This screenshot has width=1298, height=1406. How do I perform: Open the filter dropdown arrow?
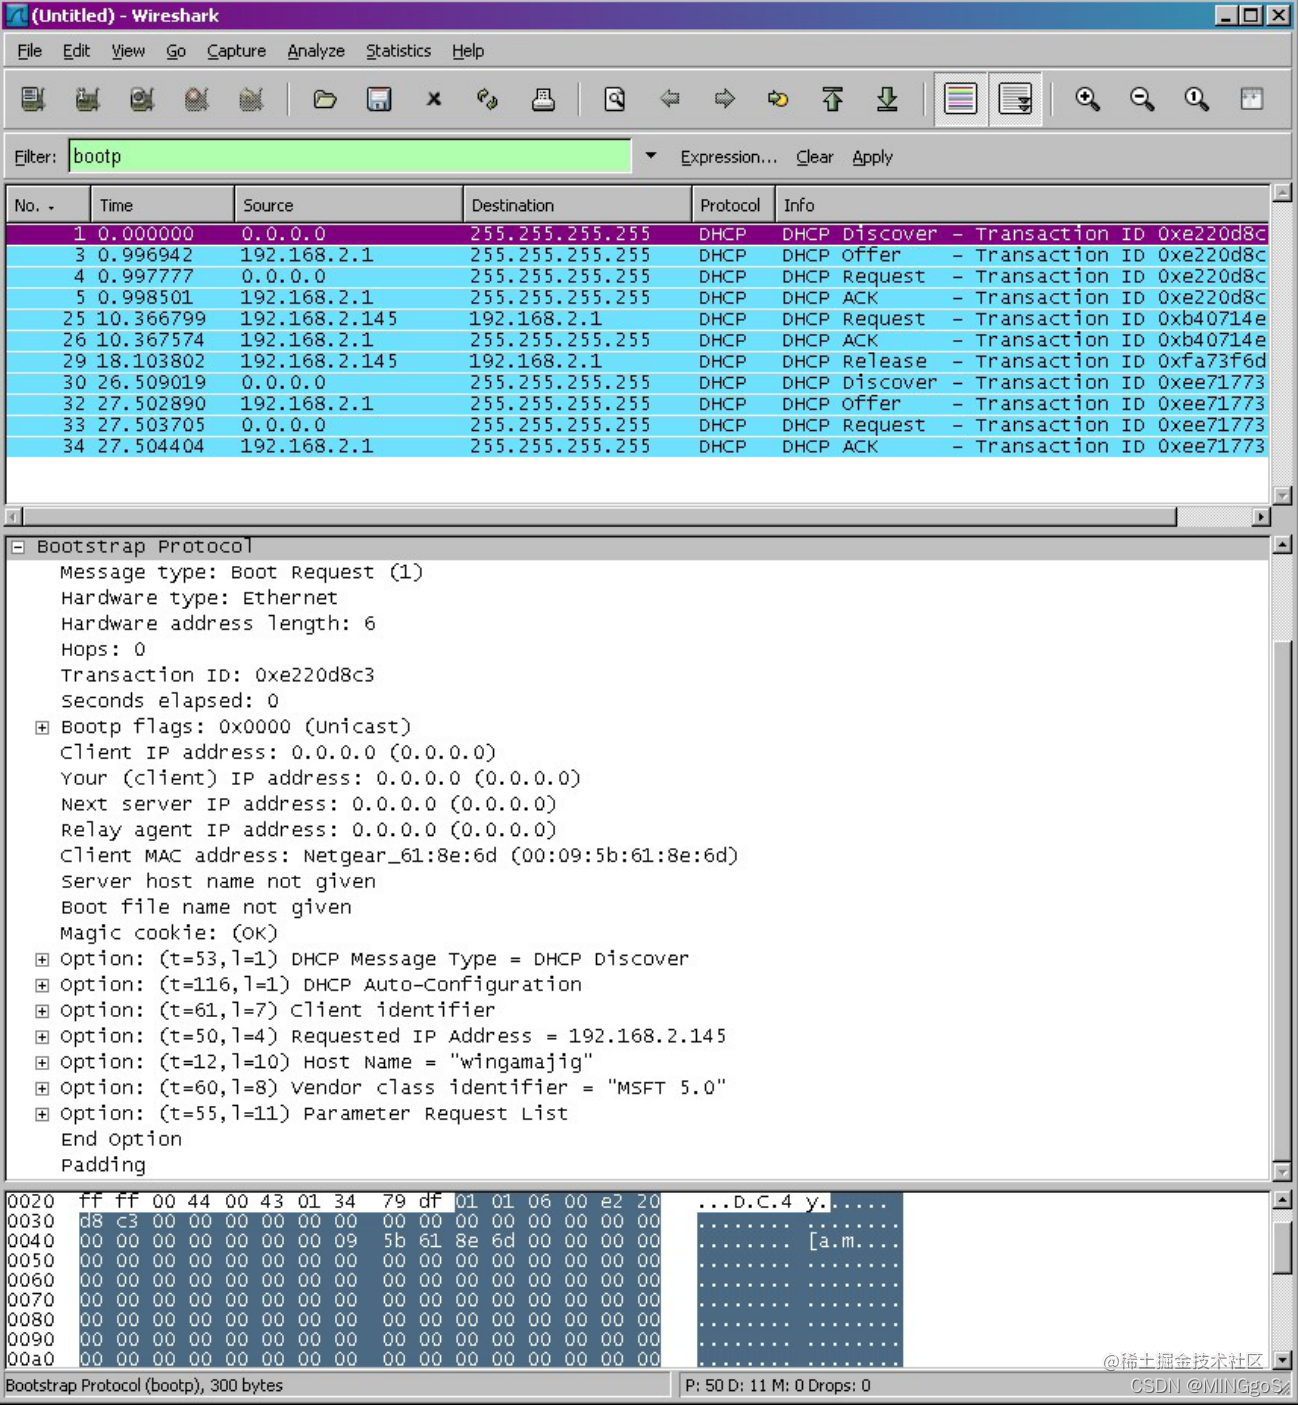[x=651, y=156]
